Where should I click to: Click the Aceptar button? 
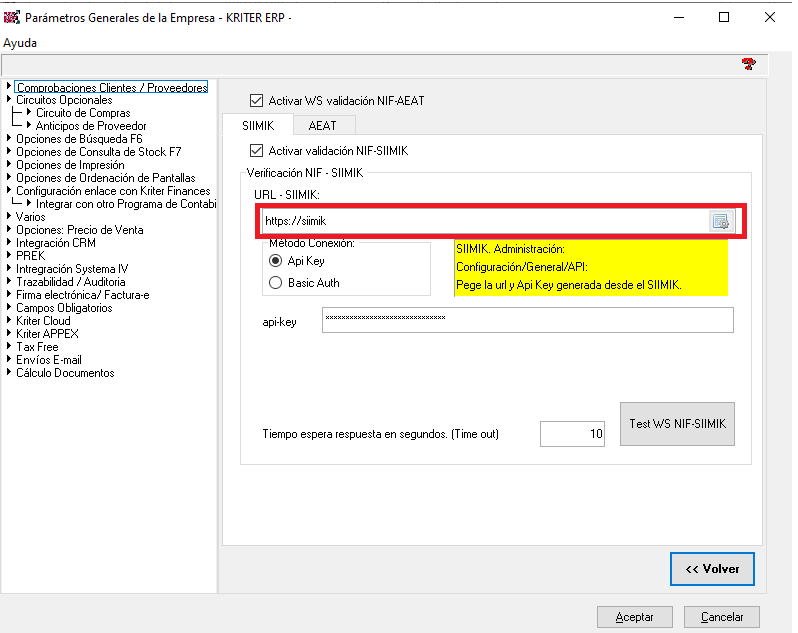tap(634, 617)
